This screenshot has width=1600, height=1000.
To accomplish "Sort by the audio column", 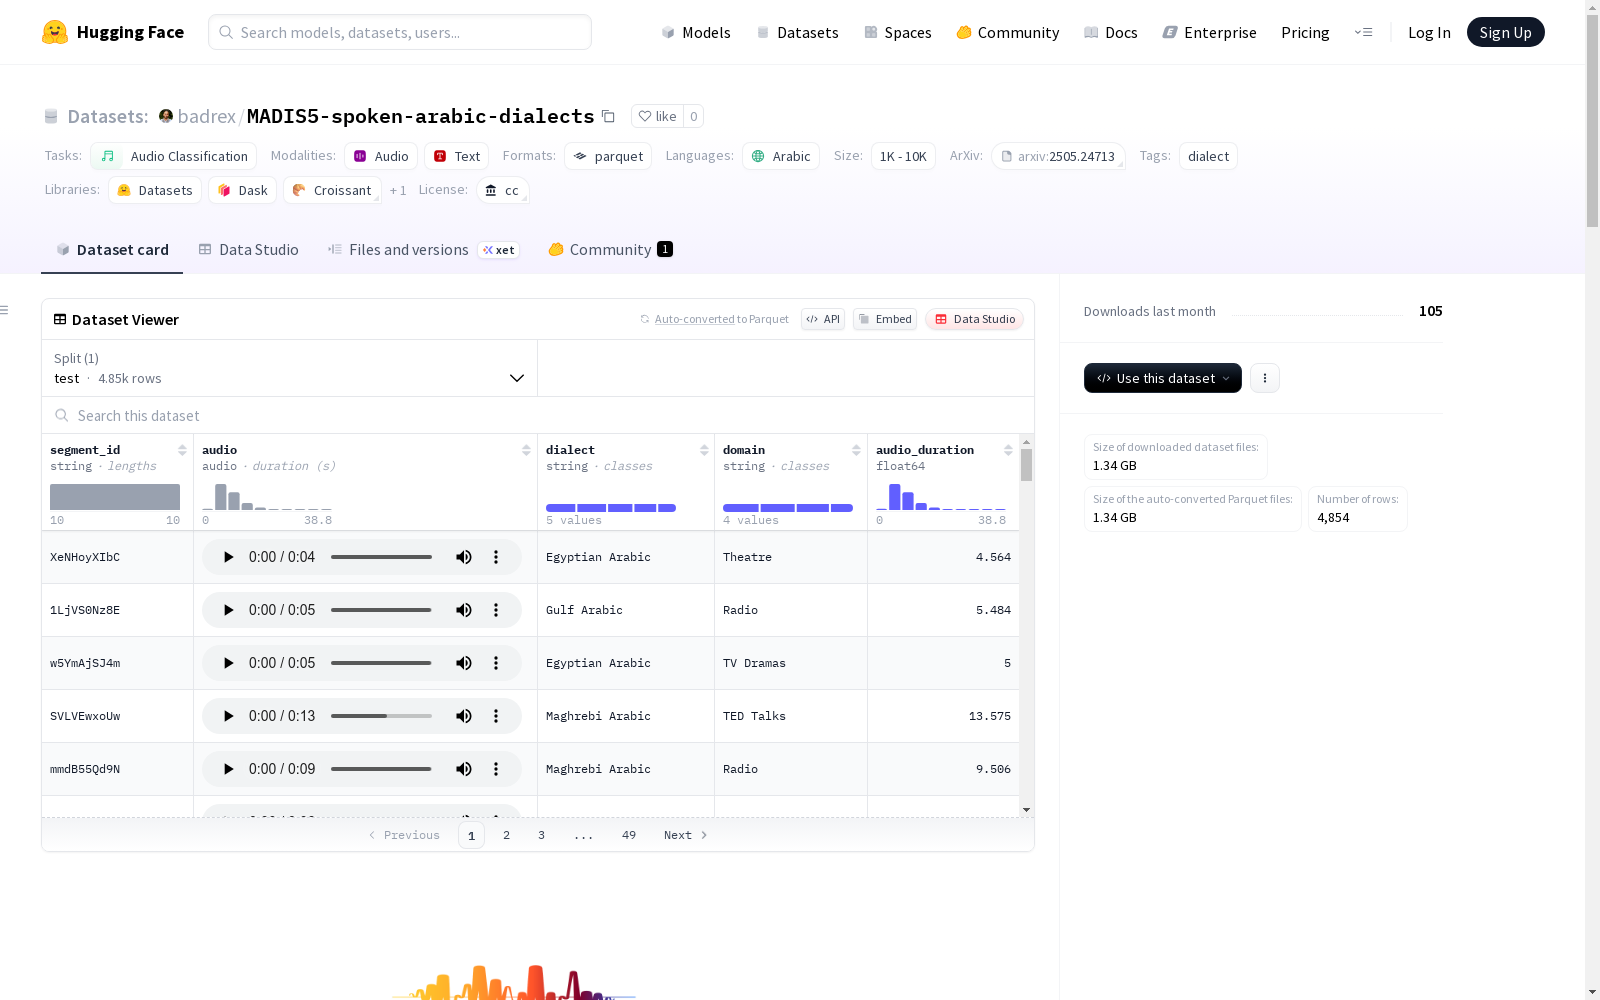I will pos(526,450).
